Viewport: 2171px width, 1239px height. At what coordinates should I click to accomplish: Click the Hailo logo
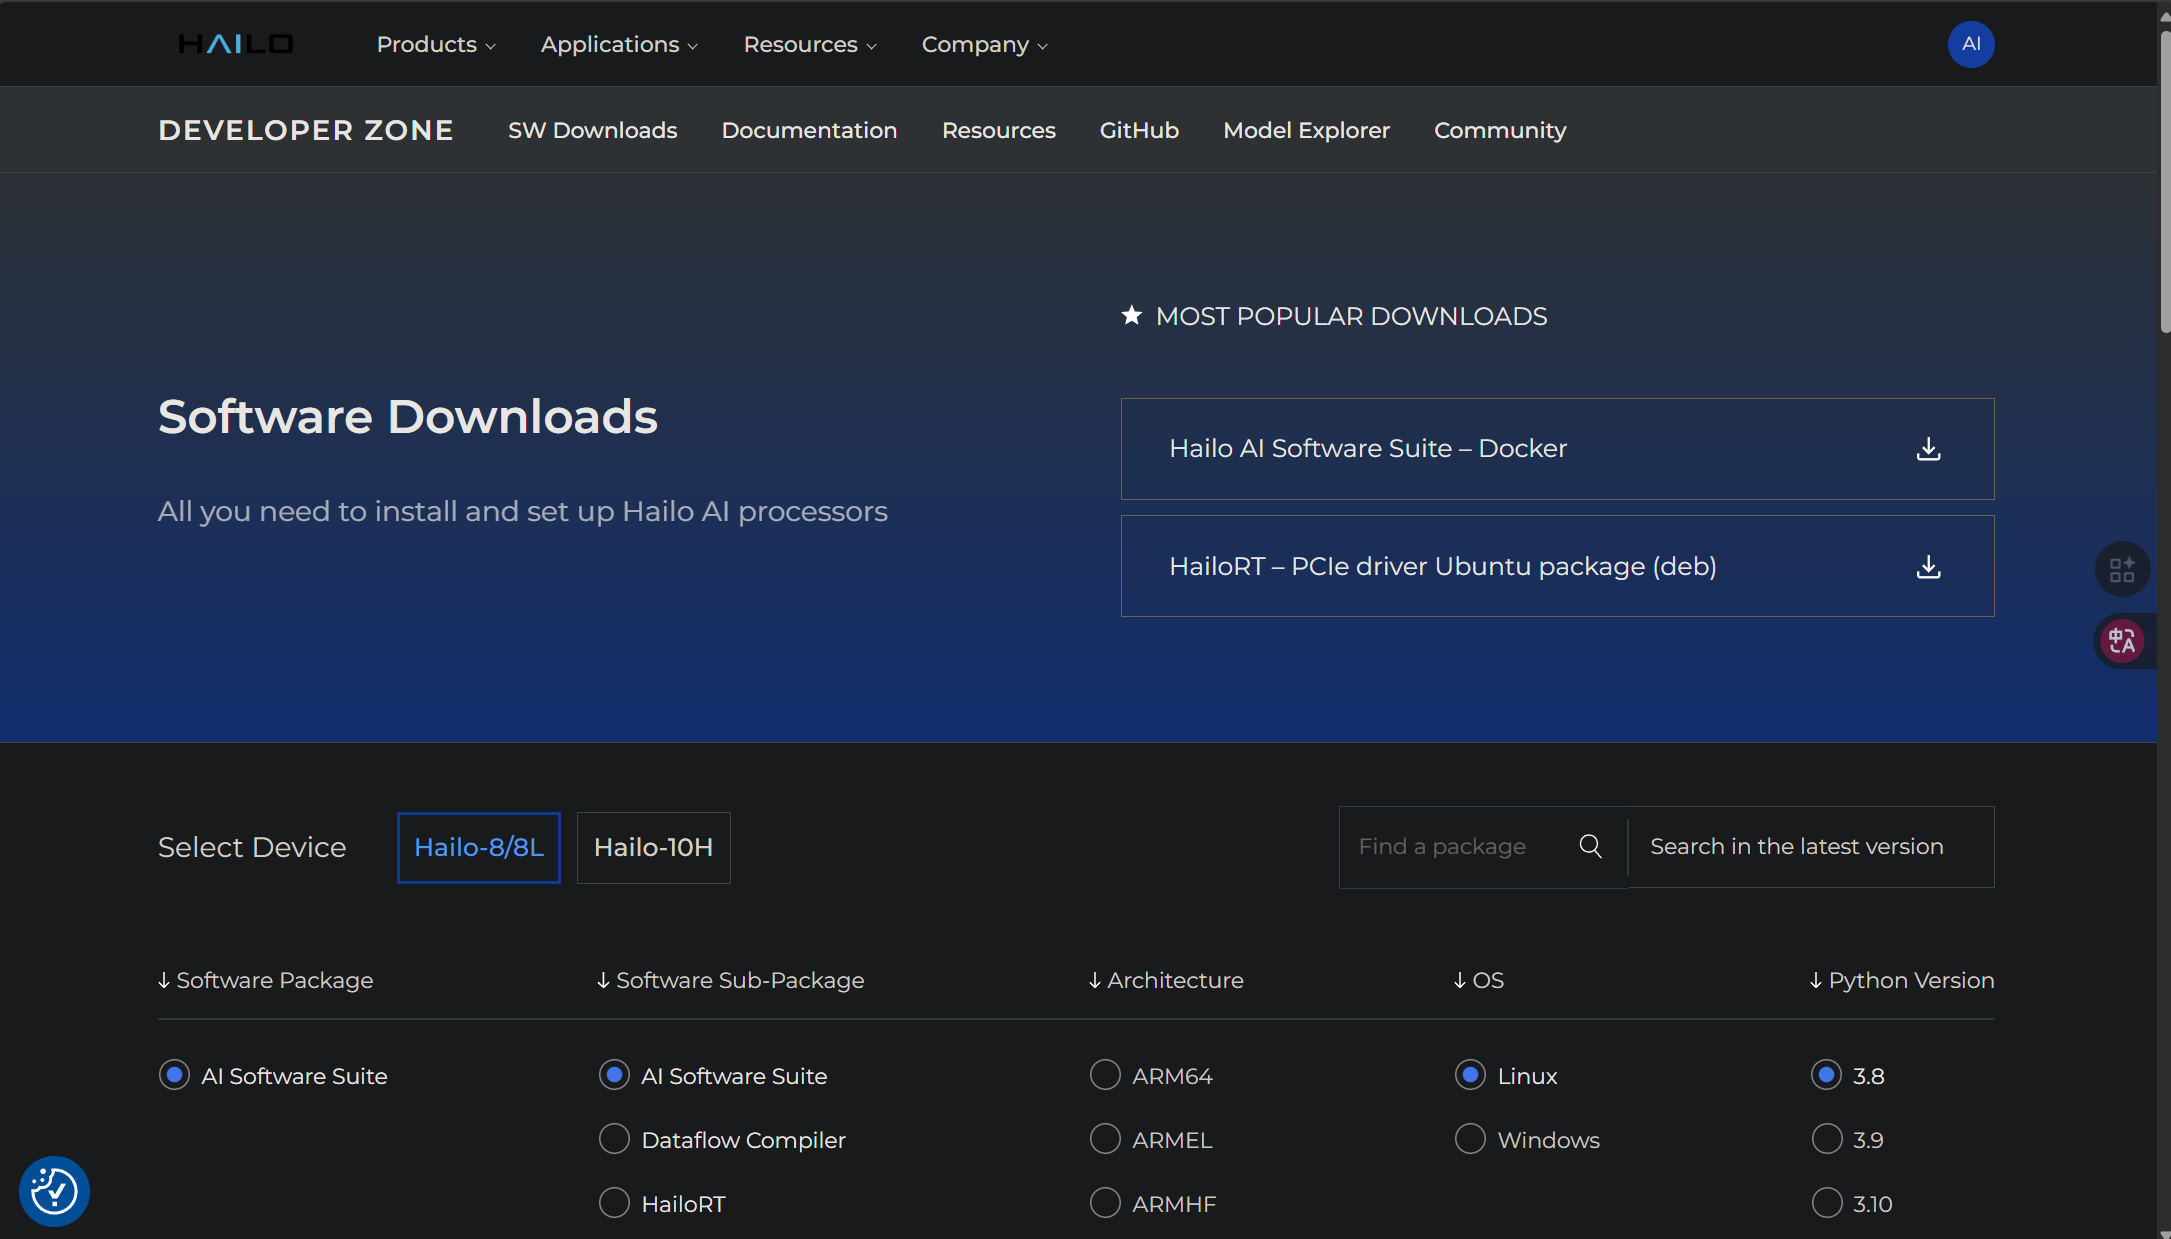click(x=236, y=44)
